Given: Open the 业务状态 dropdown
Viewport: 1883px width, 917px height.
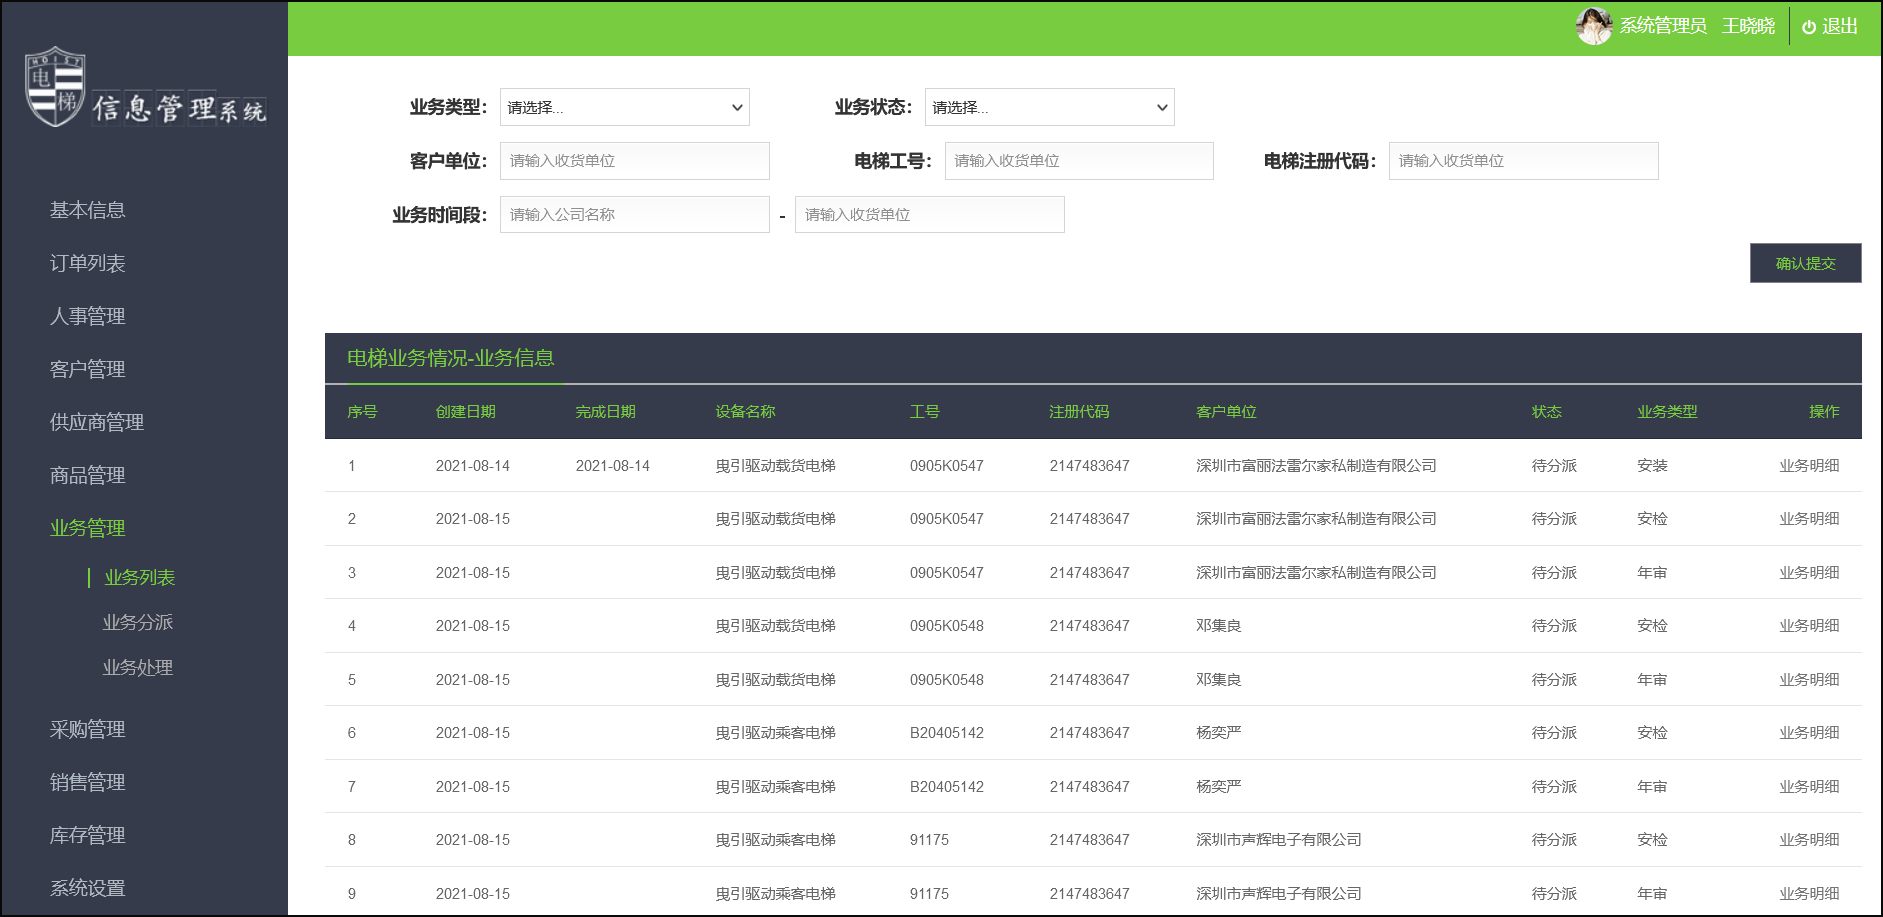Looking at the screenshot, I should [1050, 107].
